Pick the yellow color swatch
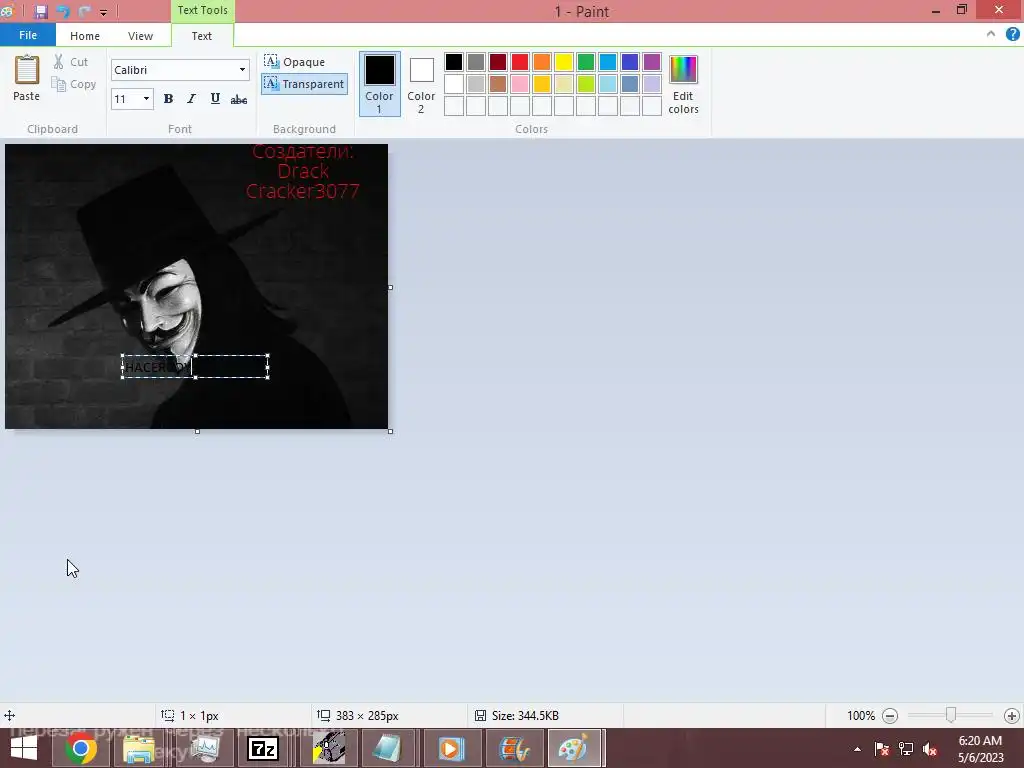This screenshot has width=1024, height=768. click(564, 62)
